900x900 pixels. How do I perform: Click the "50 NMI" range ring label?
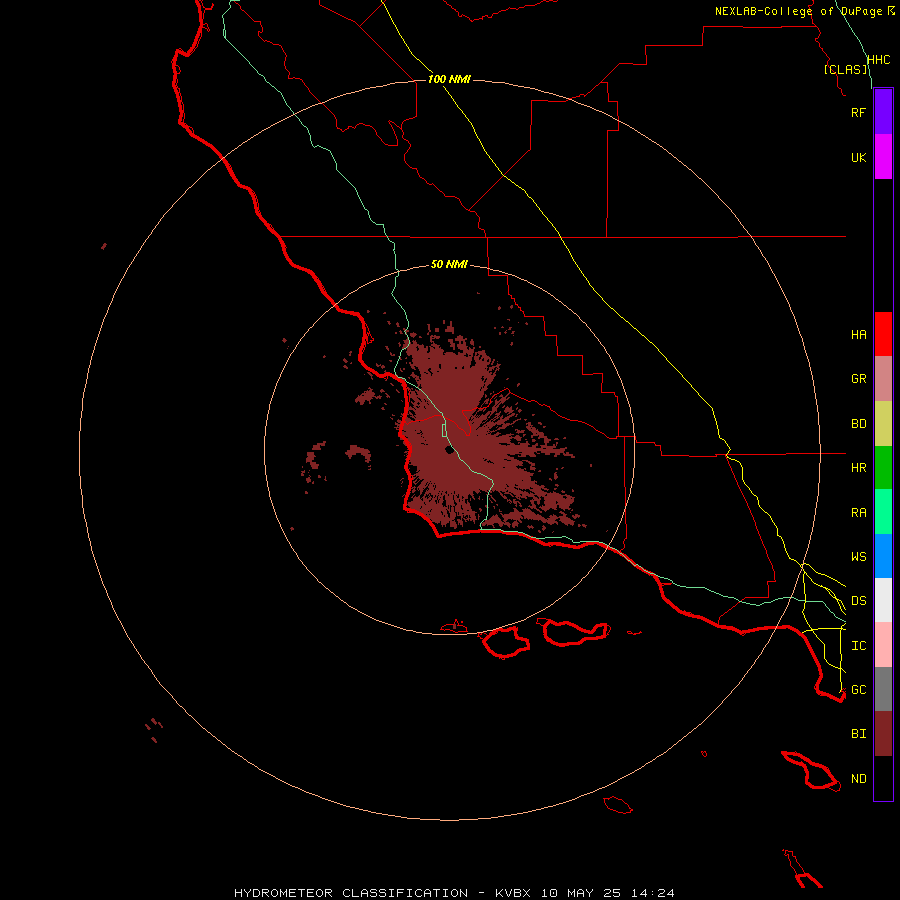click(449, 264)
